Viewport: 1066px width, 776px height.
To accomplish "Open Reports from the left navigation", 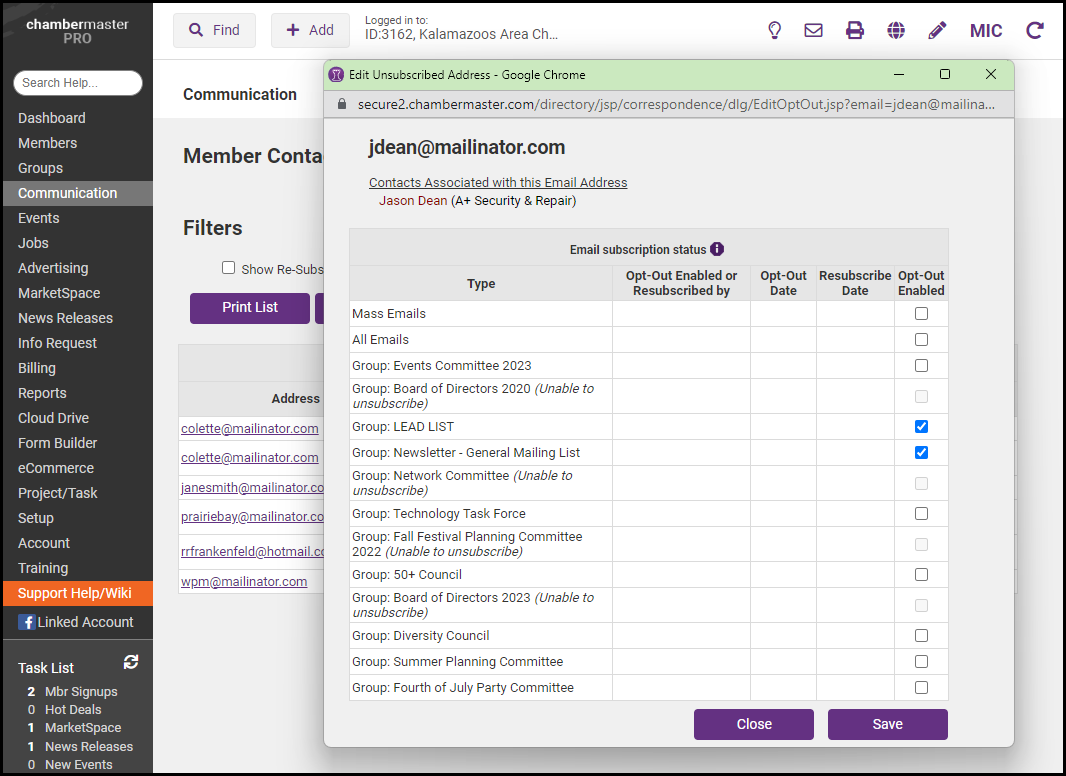I will coord(42,393).
